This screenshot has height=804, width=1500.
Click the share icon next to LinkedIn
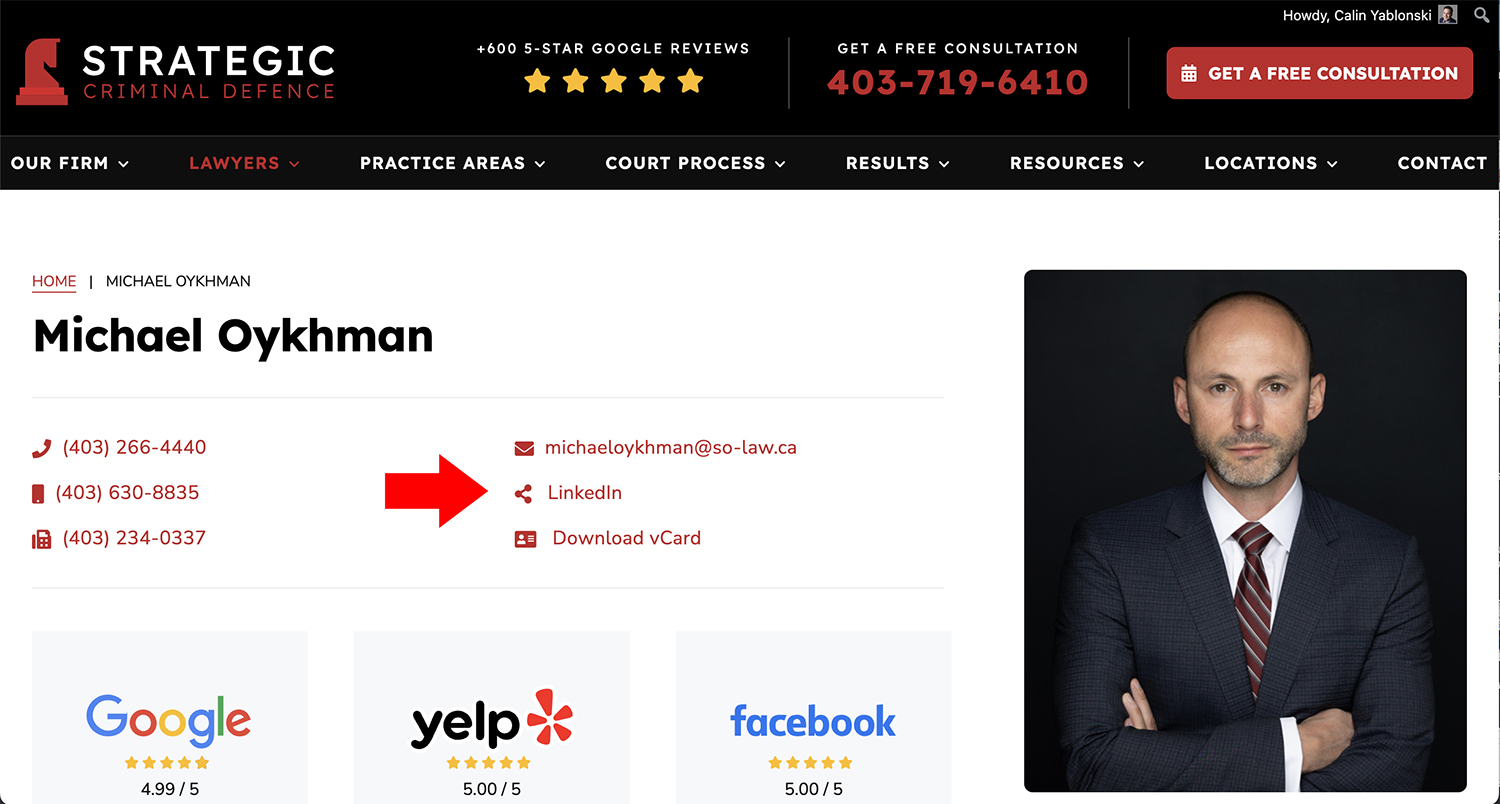pos(523,493)
